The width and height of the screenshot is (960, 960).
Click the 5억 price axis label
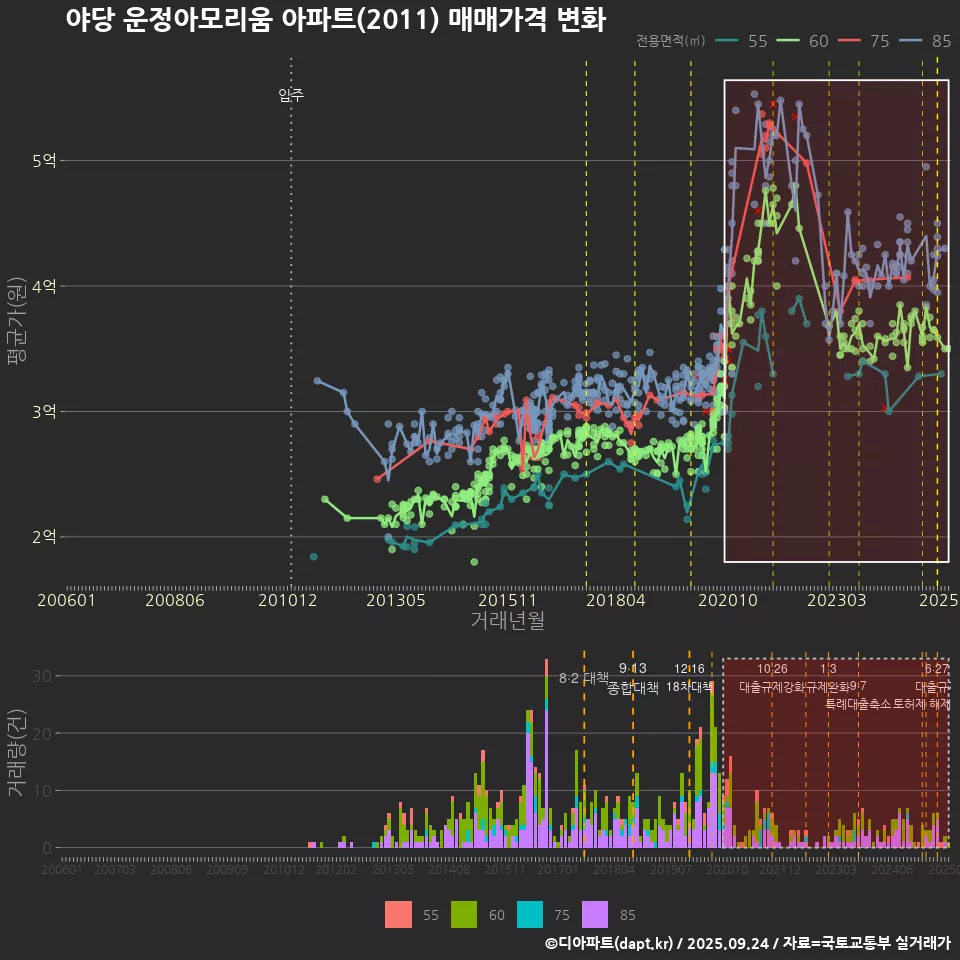[x=45, y=160]
